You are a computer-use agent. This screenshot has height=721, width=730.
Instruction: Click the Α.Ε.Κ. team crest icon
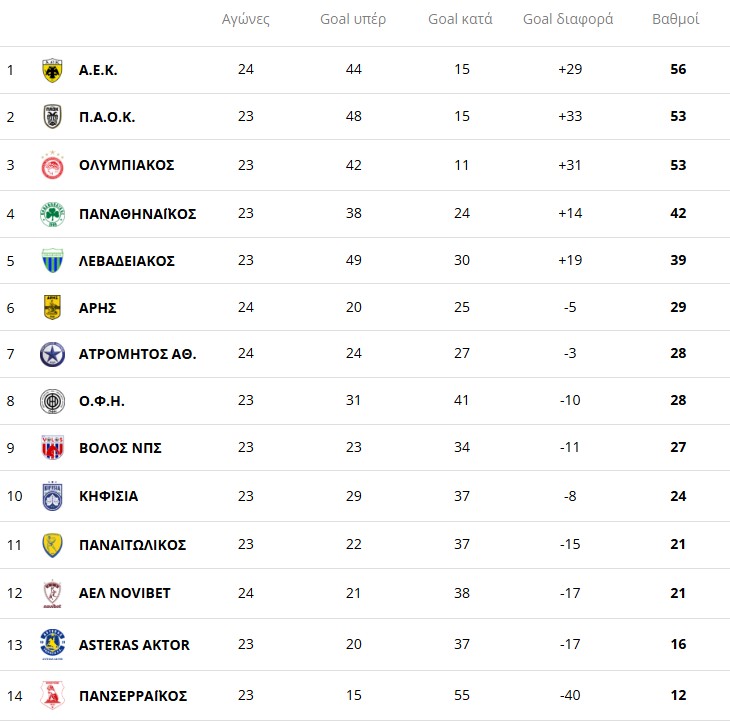point(52,70)
